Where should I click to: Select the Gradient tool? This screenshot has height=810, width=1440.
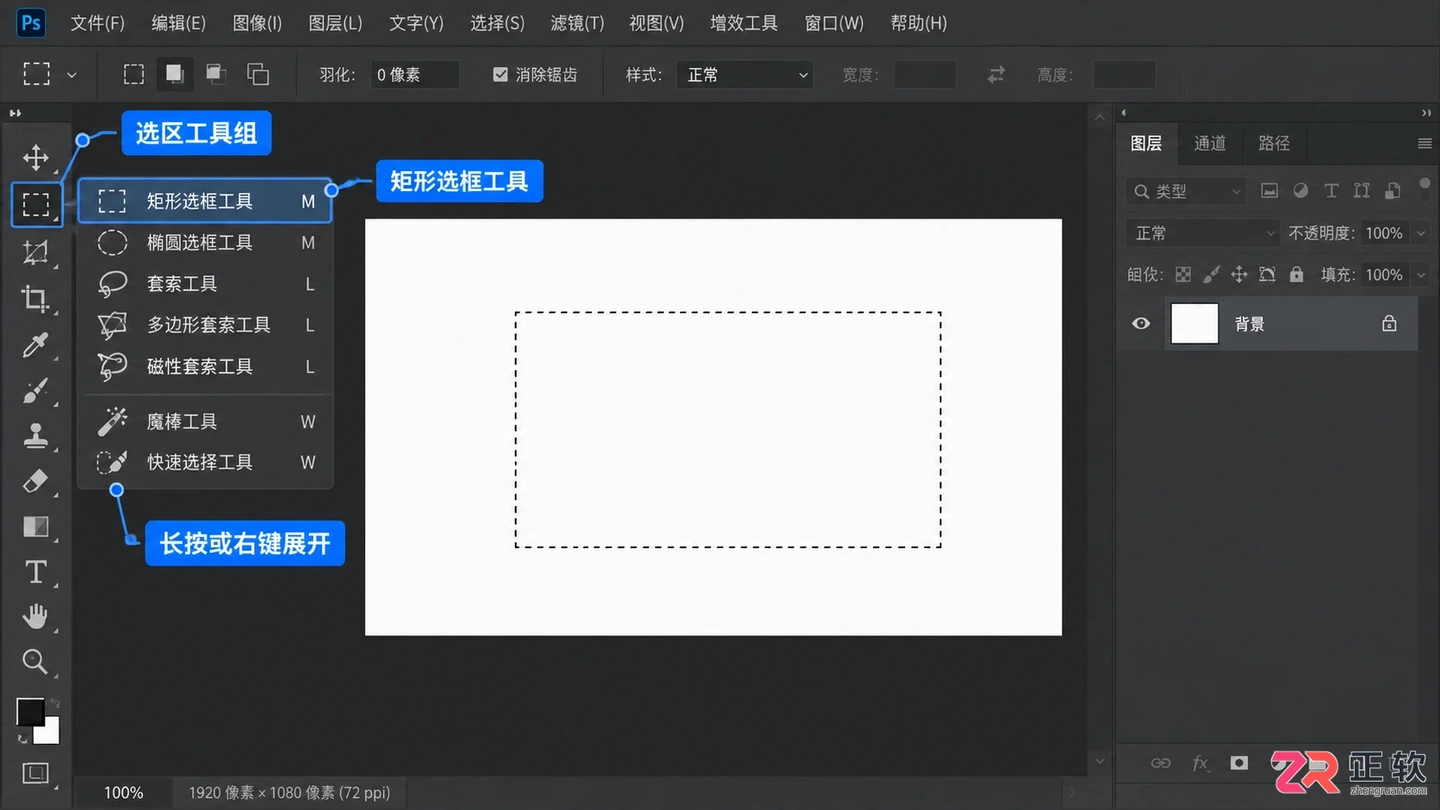pyautogui.click(x=36, y=526)
